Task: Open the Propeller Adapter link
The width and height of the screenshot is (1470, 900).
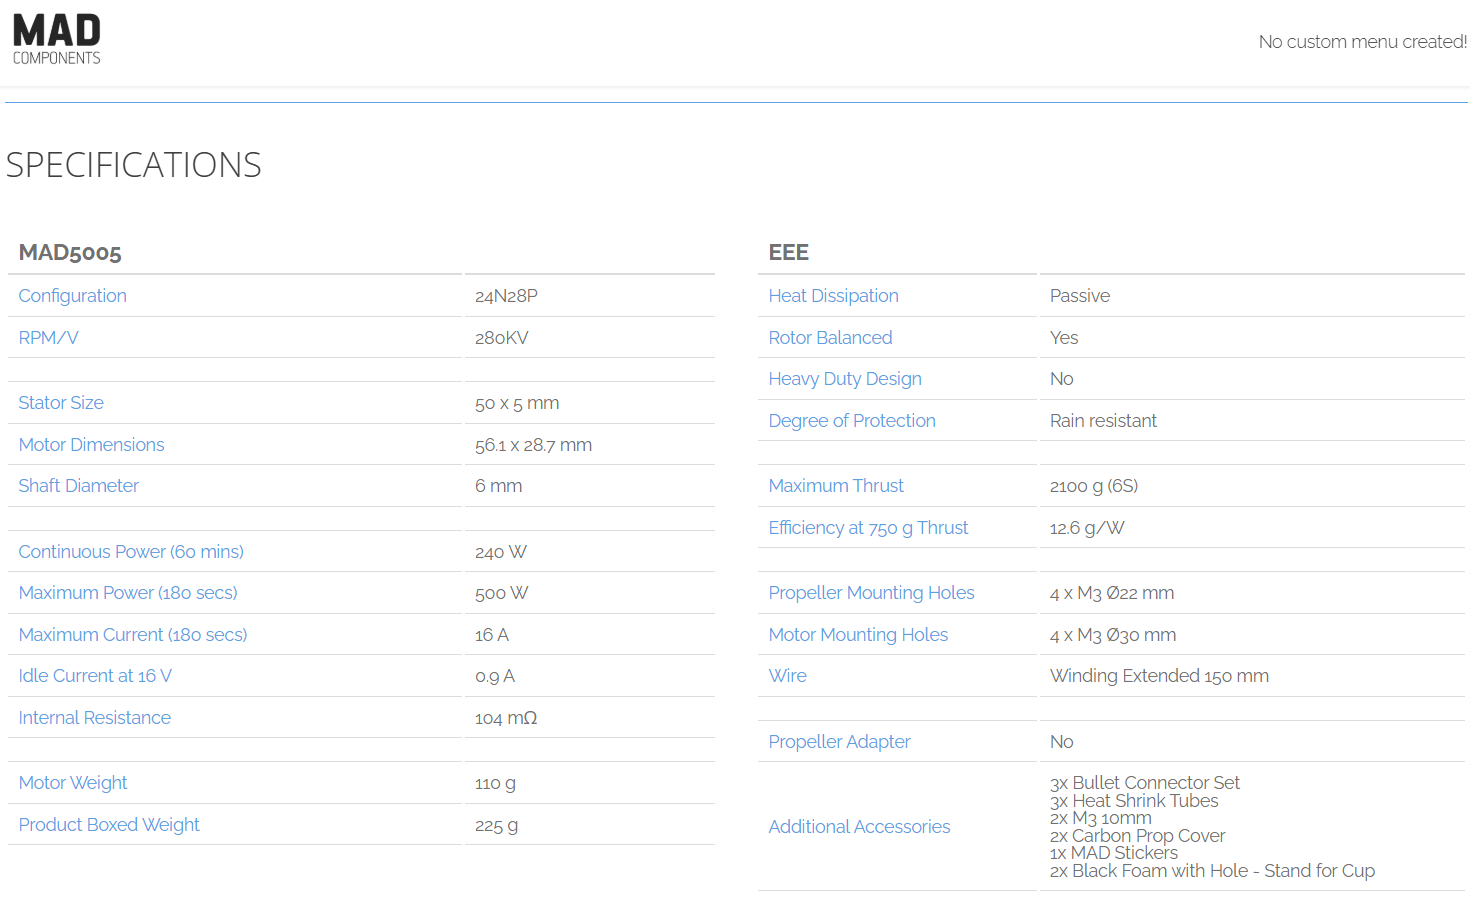Action: pyautogui.click(x=839, y=742)
